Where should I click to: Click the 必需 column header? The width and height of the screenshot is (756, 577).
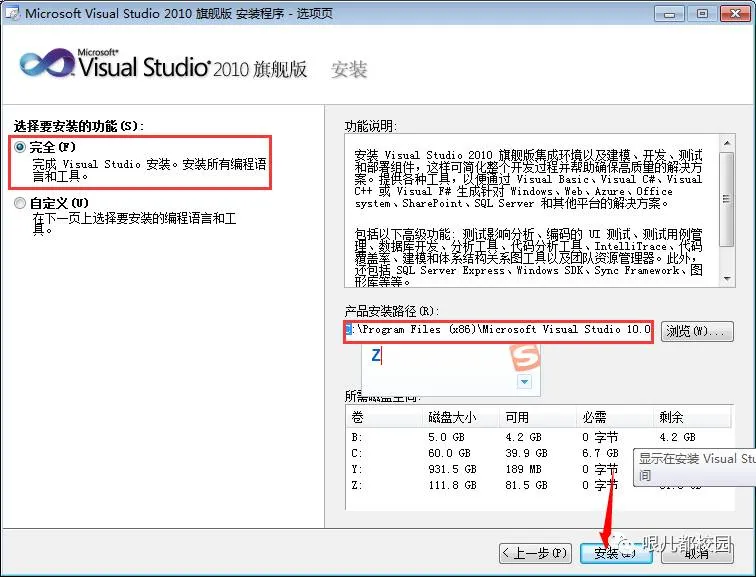coord(615,417)
